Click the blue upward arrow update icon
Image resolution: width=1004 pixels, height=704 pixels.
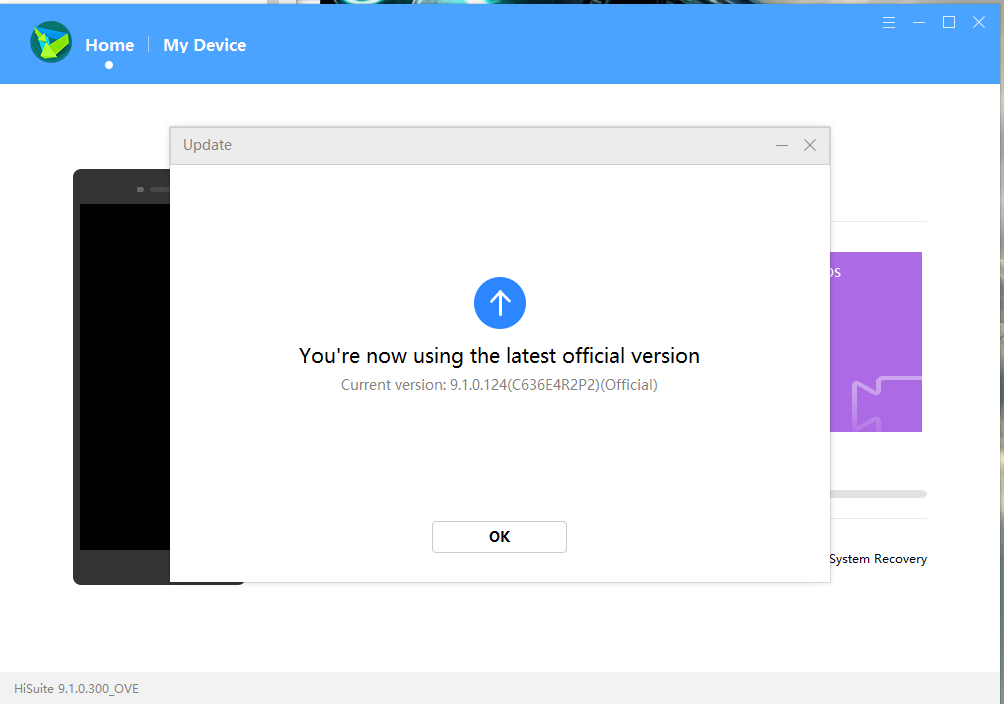(x=500, y=303)
